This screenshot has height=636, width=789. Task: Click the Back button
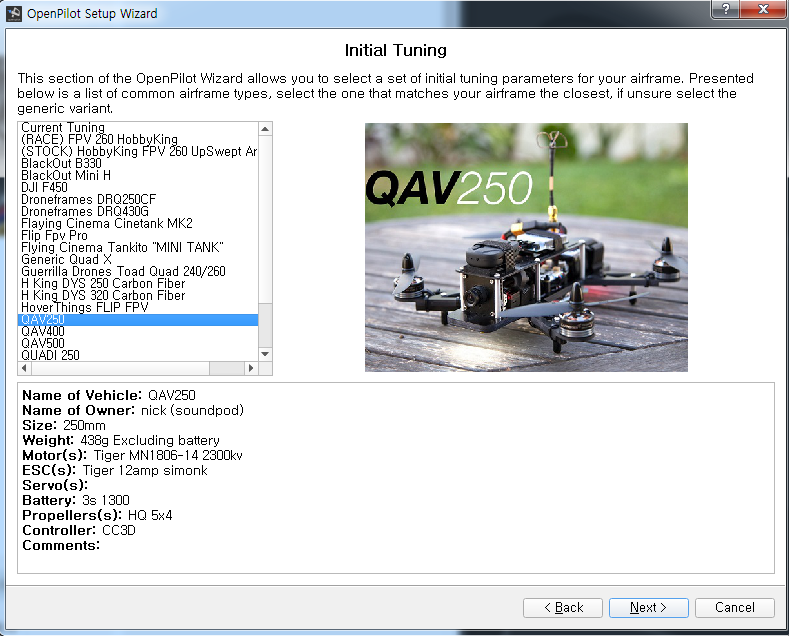pos(563,607)
